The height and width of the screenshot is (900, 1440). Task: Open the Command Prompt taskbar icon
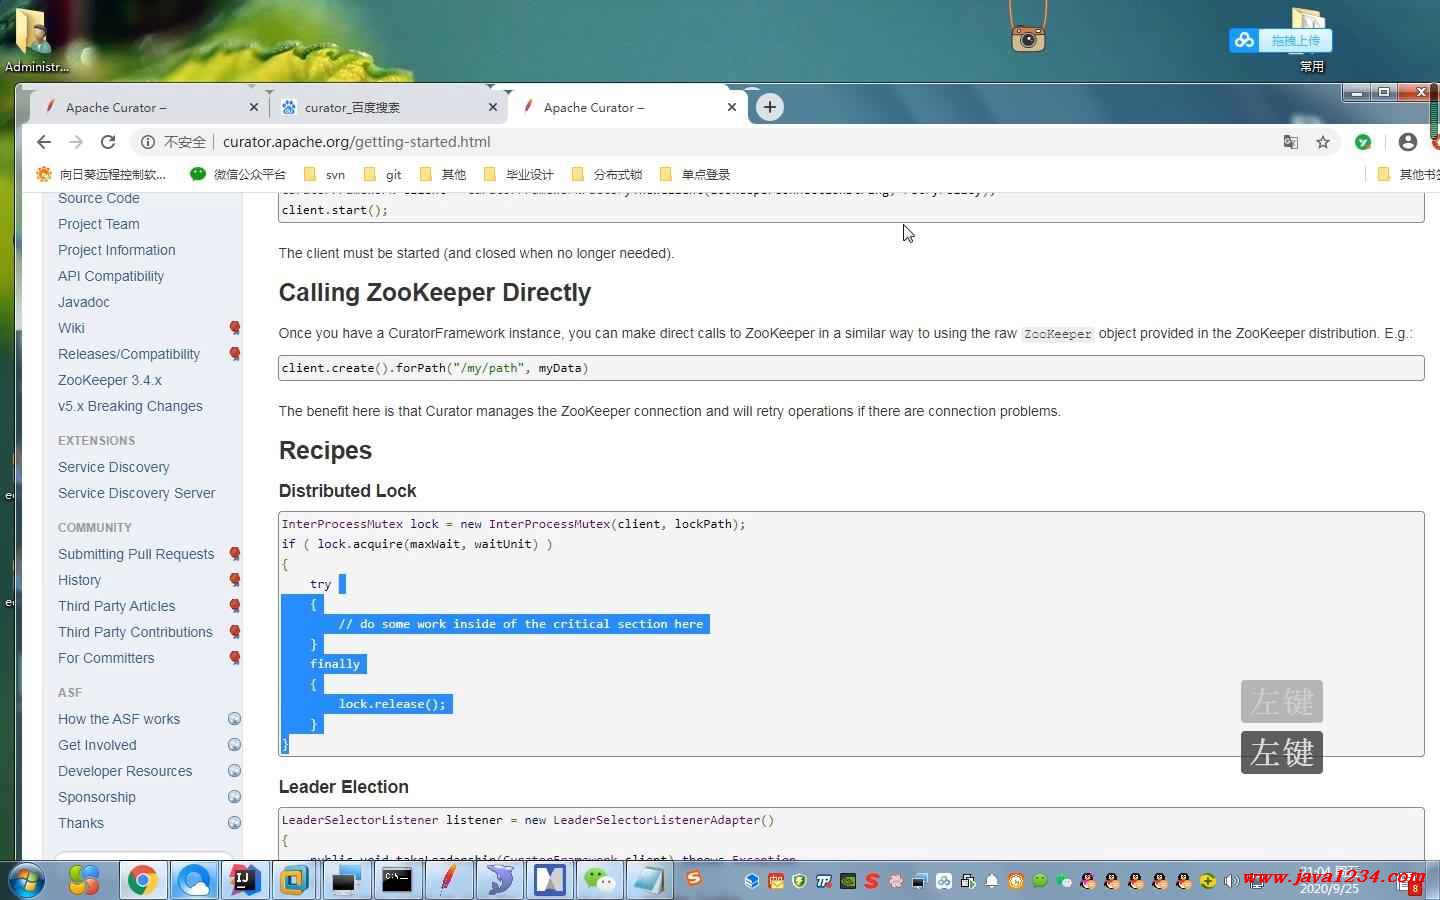click(397, 880)
